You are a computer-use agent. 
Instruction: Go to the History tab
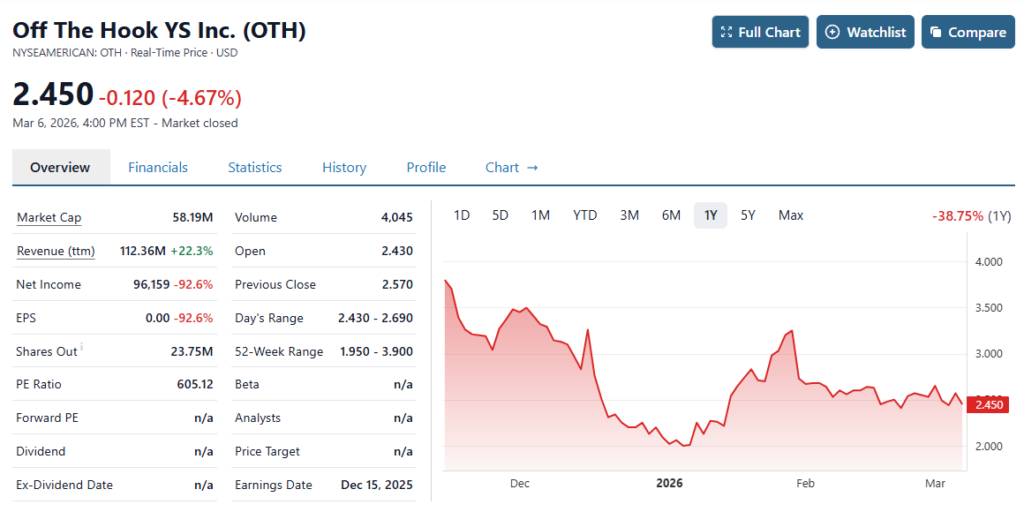pos(344,167)
